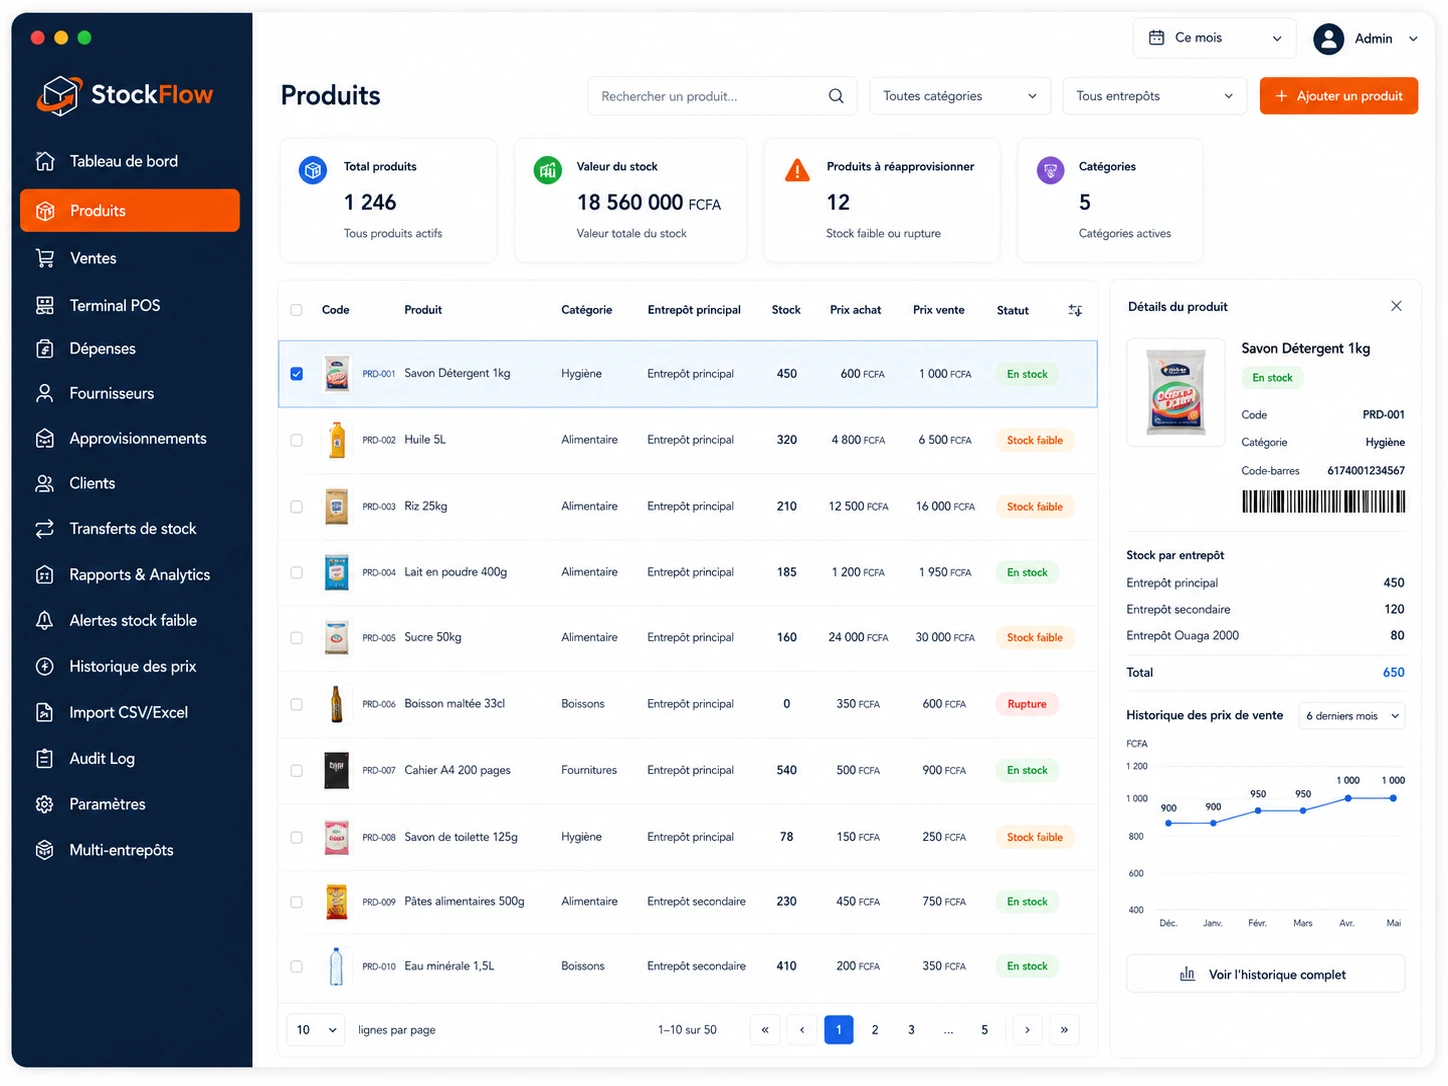Uncheck the Savon Détergent 1kg checkbox
The height and width of the screenshot is (1086, 1448).
(x=296, y=374)
